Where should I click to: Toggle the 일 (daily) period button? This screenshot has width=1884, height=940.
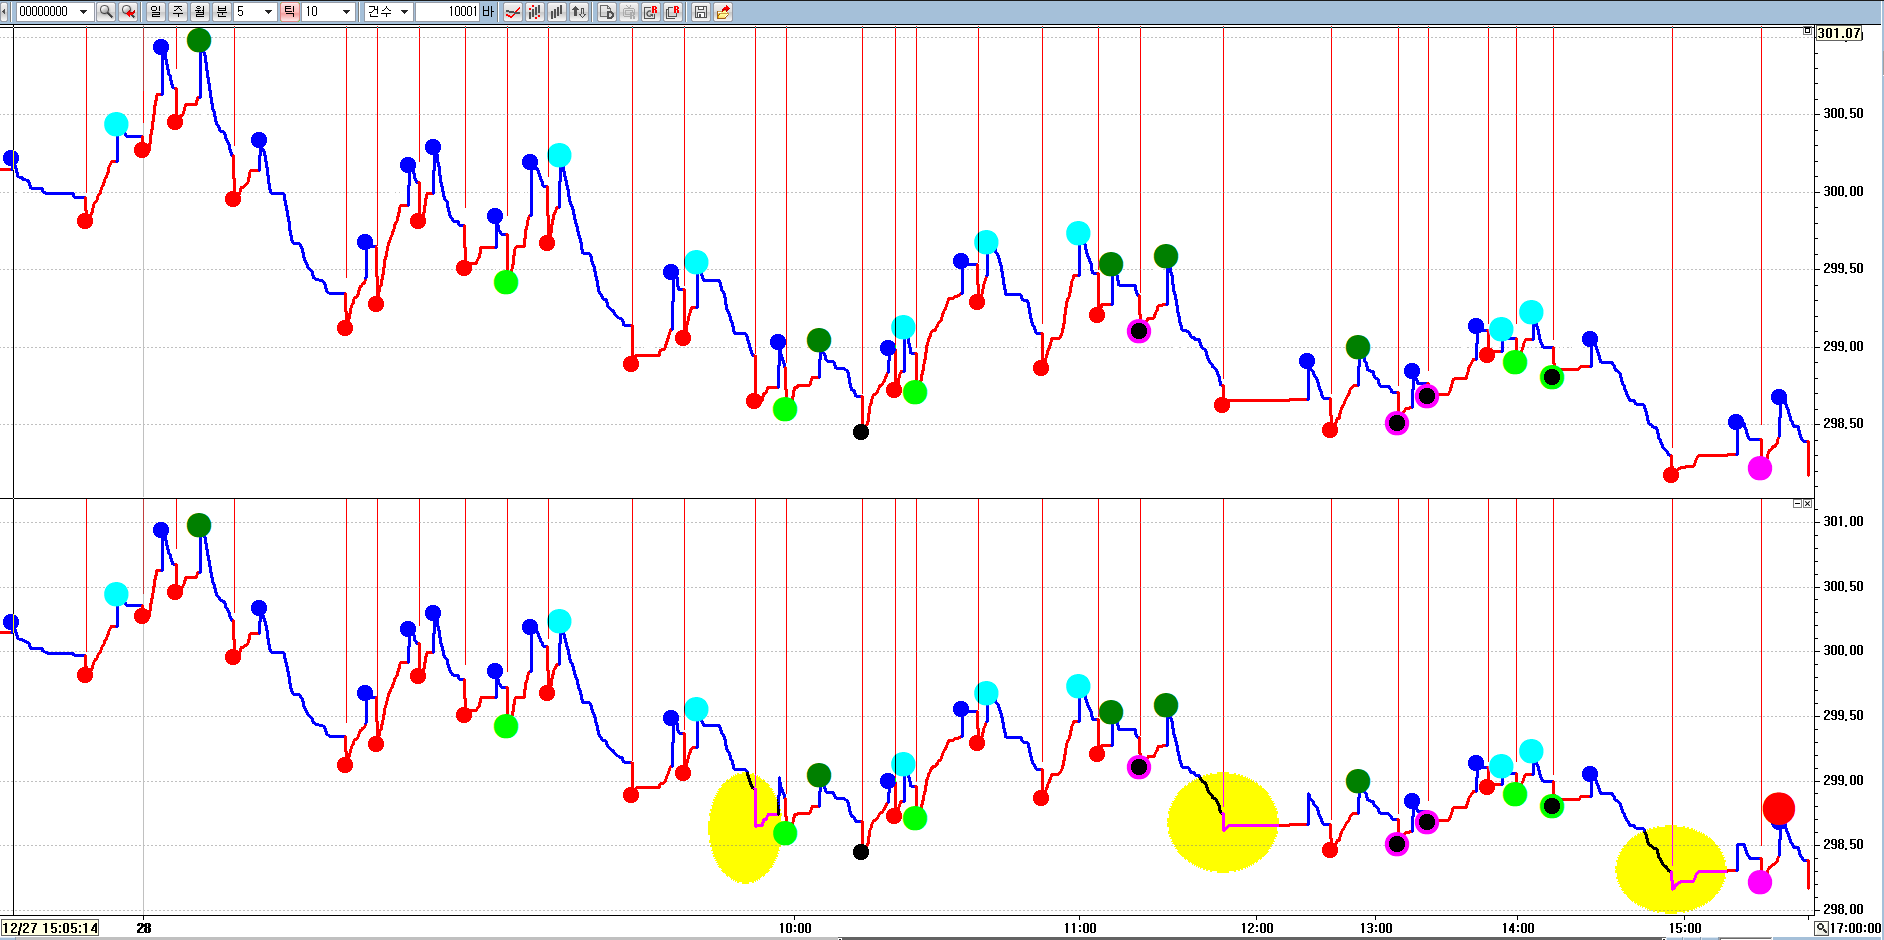tap(155, 12)
